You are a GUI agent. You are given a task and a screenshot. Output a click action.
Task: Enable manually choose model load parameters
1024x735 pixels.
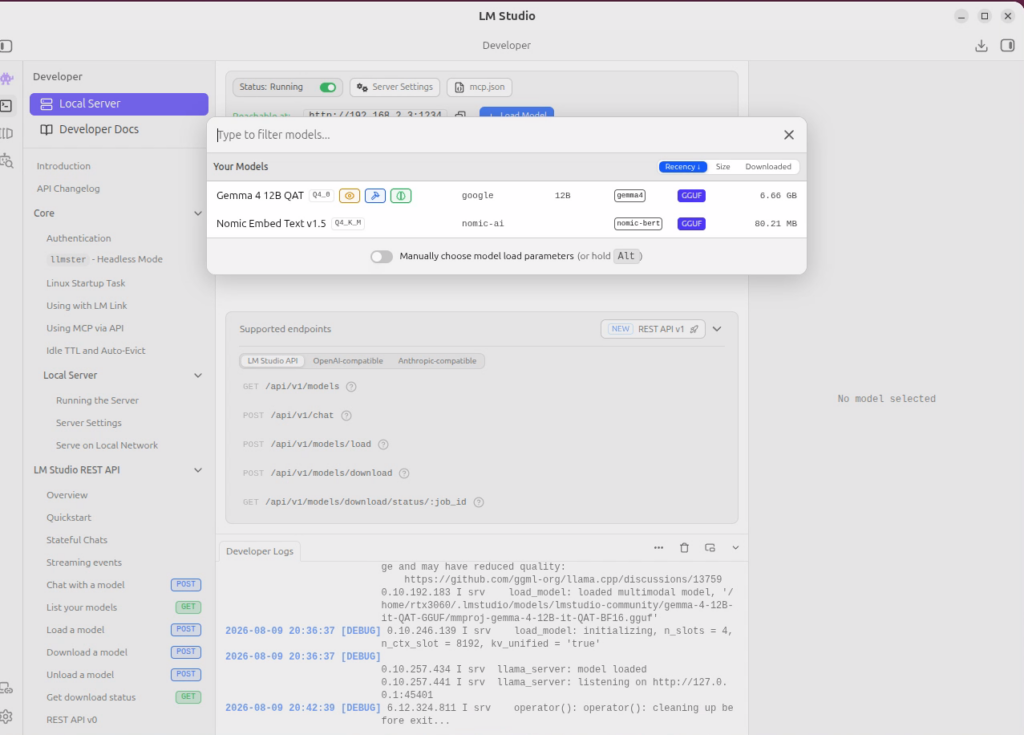381,256
